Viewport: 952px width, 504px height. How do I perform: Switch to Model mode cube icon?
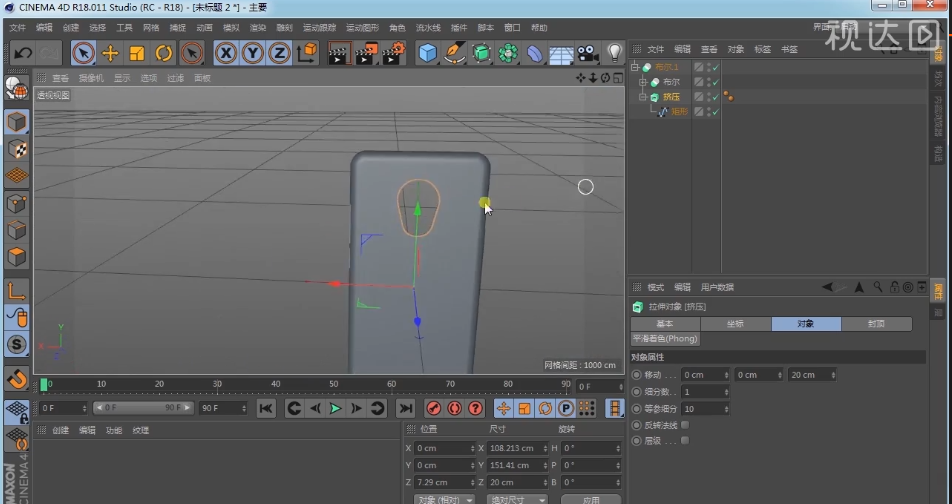(16, 122)
